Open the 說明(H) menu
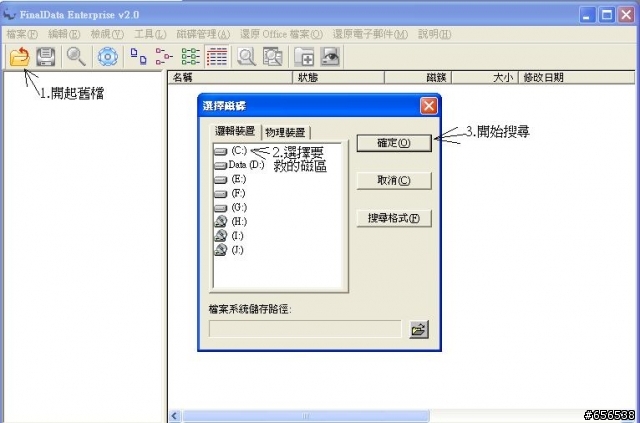 (435, 34)
